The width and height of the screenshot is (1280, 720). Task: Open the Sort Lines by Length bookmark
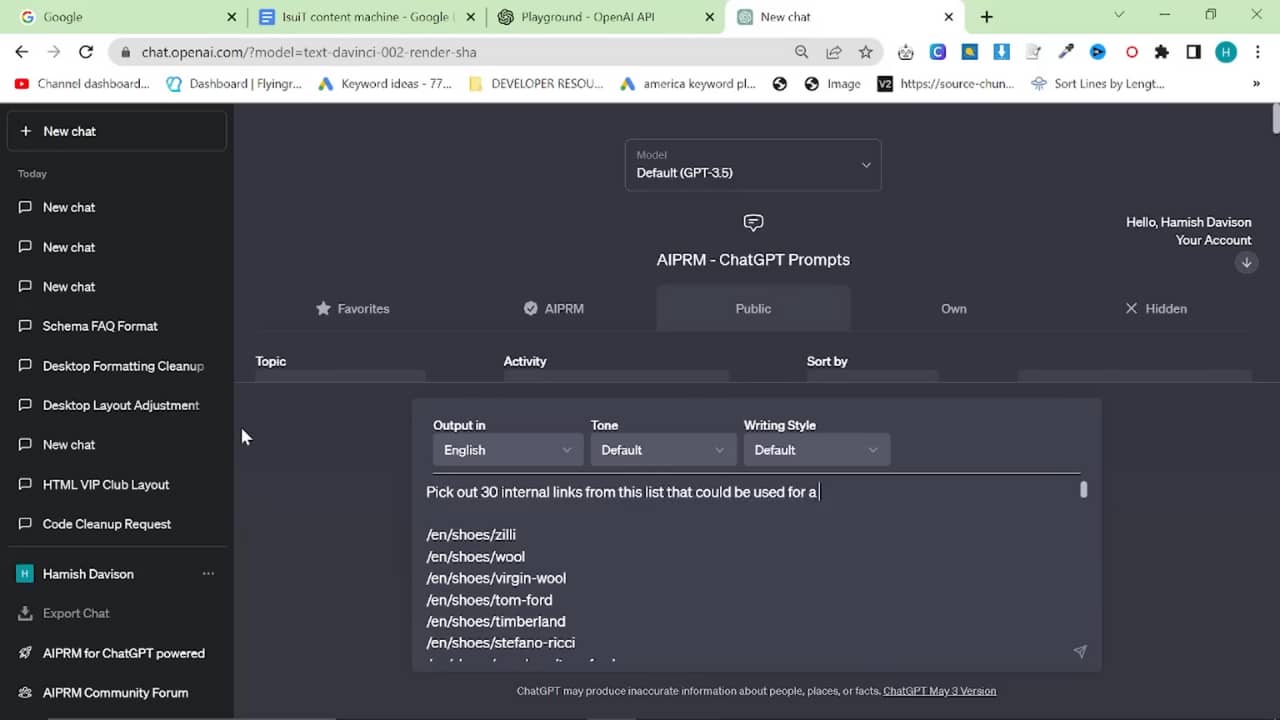1098,84
